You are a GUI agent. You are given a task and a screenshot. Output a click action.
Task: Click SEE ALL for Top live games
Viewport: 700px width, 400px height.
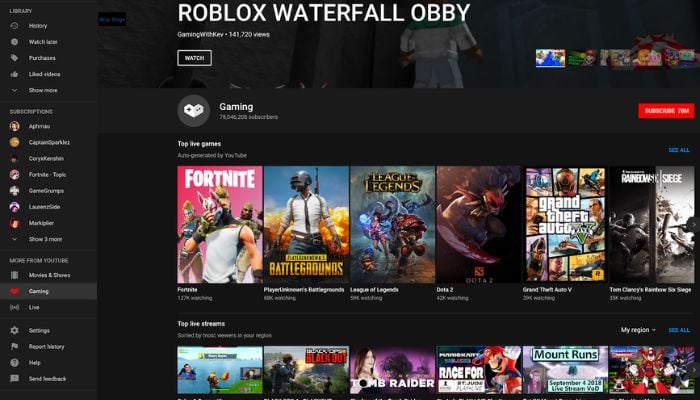[x=679, y=150]
